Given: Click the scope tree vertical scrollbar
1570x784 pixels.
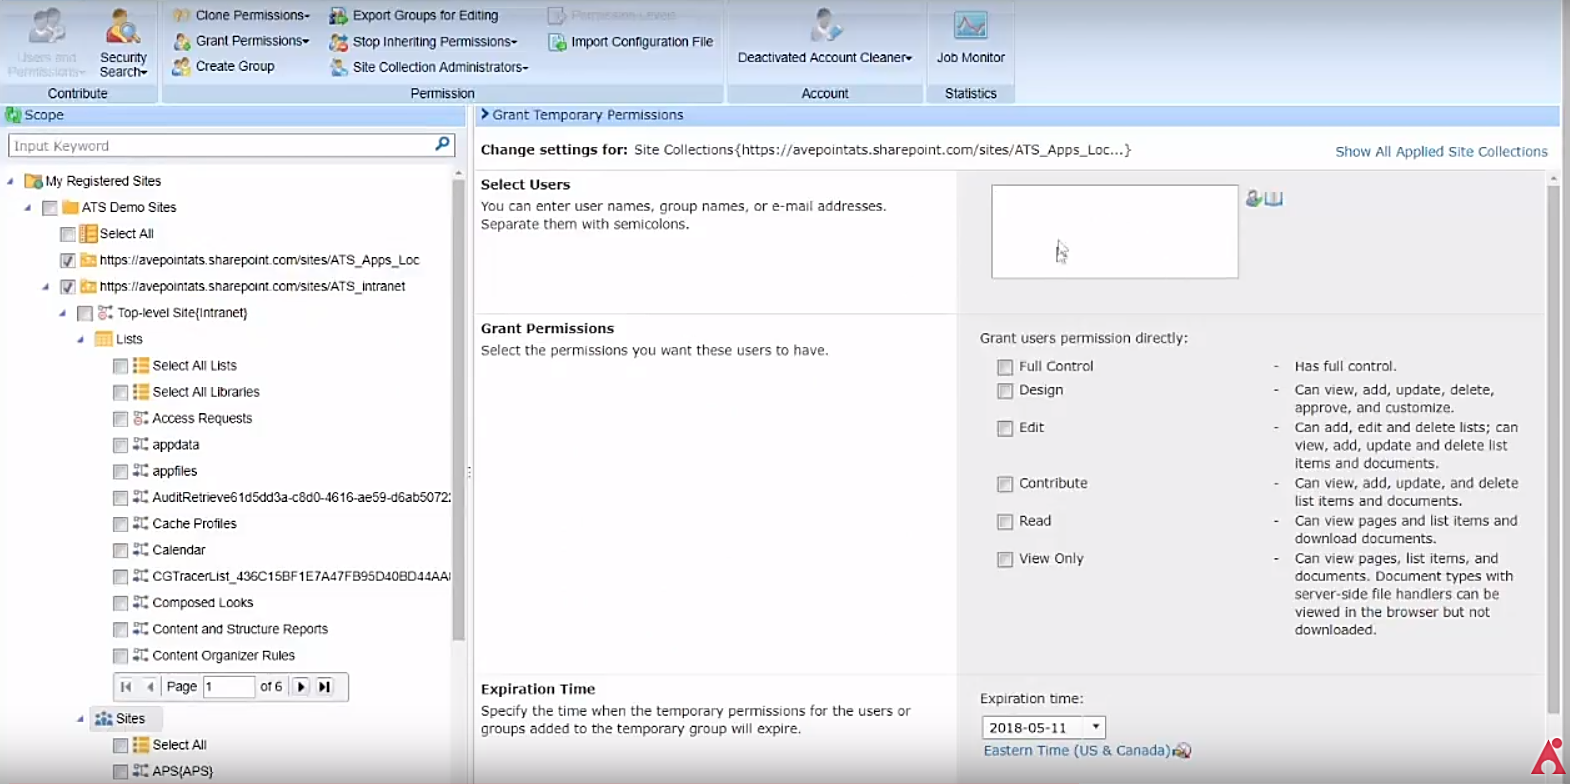Looking at the screenshot, I should pos(458,408).
